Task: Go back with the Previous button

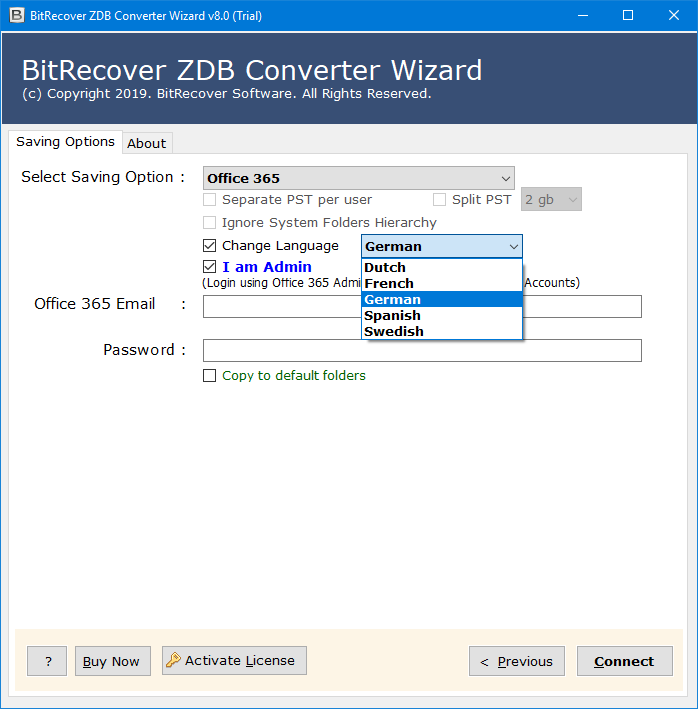Action: tap(516, 661)
